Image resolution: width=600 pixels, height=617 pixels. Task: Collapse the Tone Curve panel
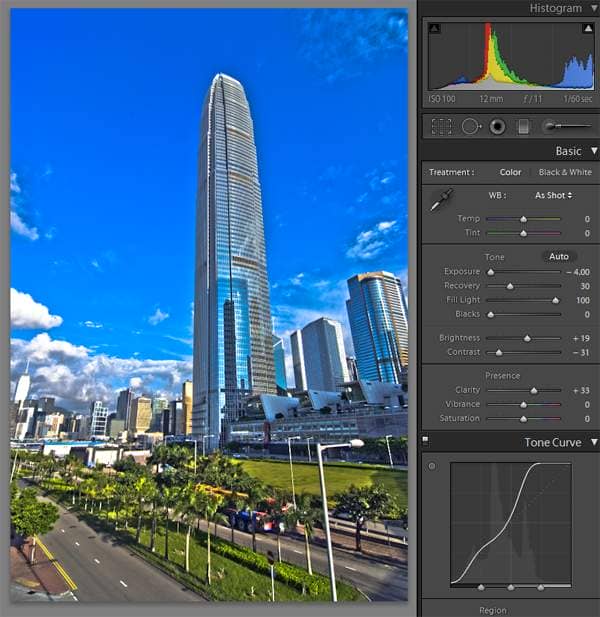593,442
